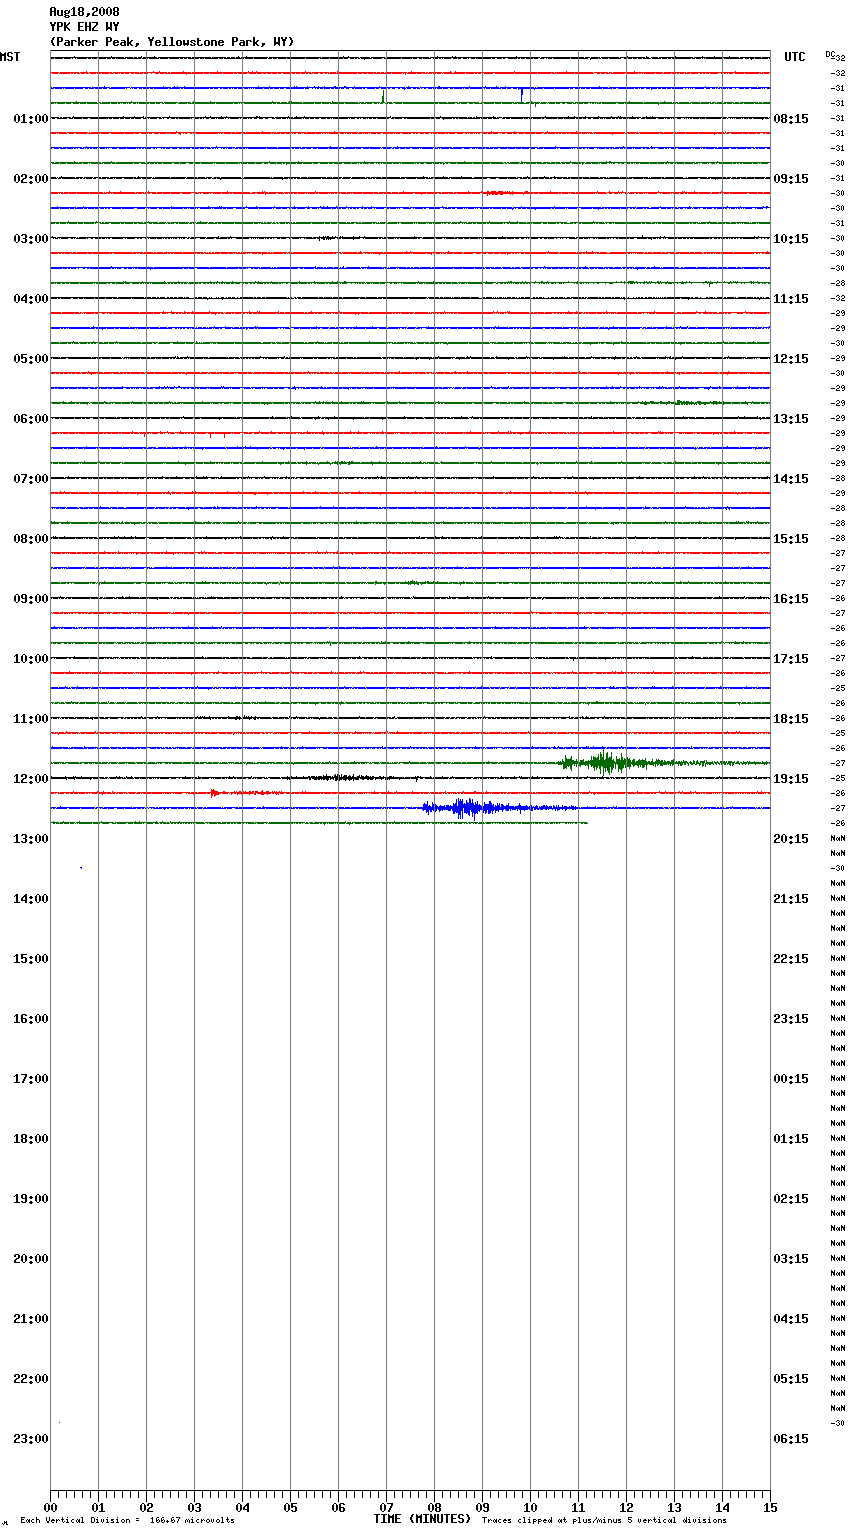Click the UTC time label "19:15"
The image size is (850, 1534).
pos(791,779)
